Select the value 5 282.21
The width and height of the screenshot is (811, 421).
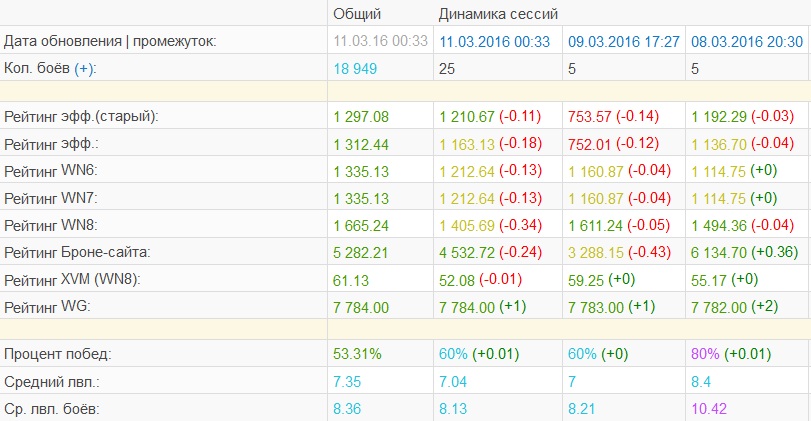click(361, 253)
